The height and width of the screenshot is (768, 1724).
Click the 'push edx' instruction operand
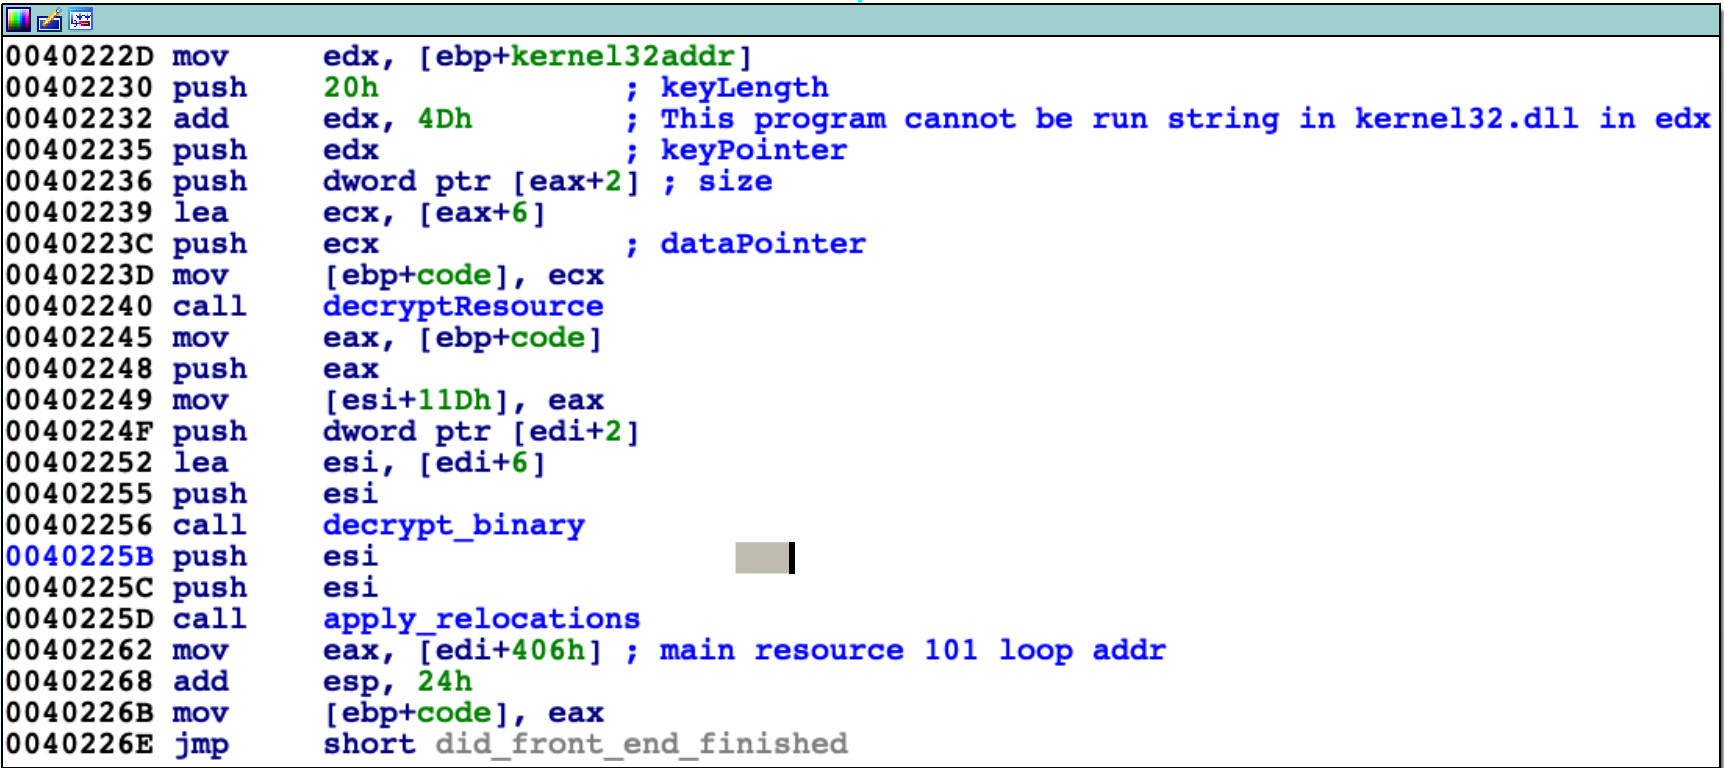[x=351, y=150]
